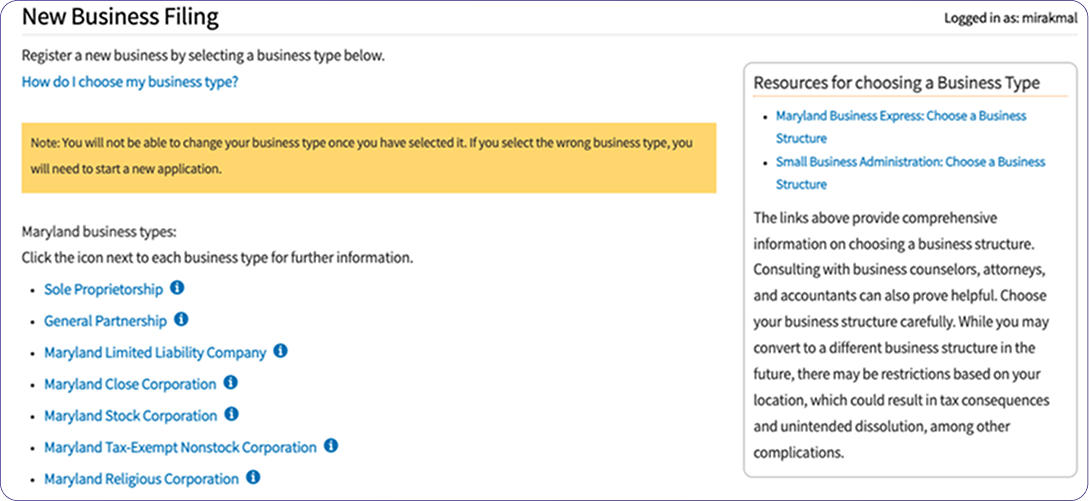View info icon for Tax-Exempt Nonstock Corporation
Viewport: 1089px width, 501px height.
331,446
